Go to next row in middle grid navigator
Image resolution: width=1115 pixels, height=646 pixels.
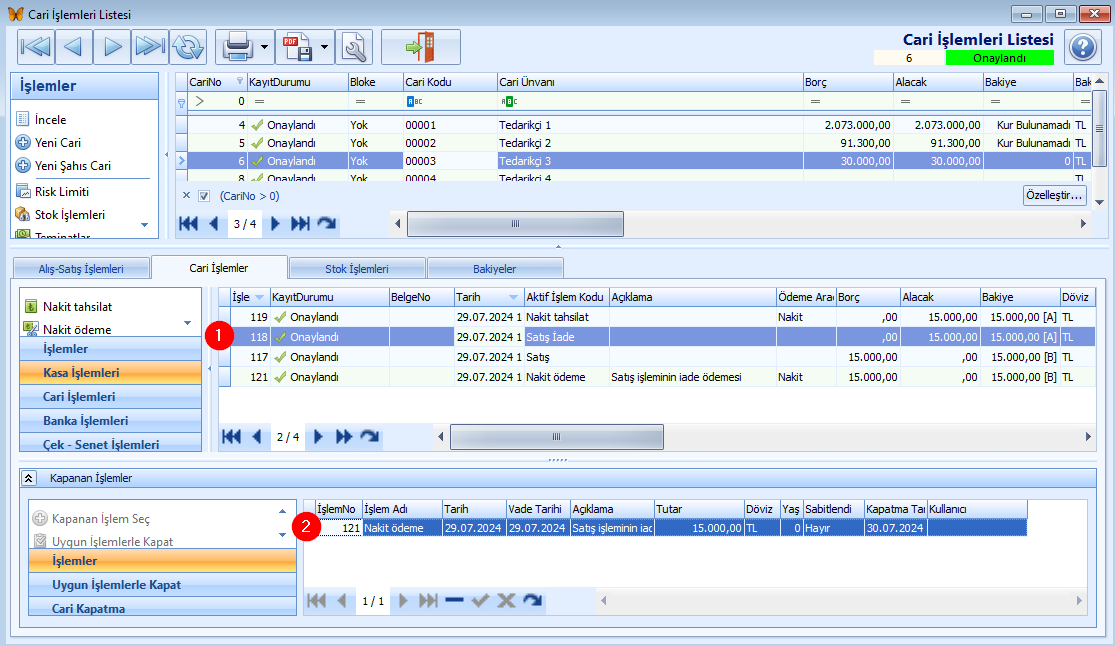(x=319, y=437)
